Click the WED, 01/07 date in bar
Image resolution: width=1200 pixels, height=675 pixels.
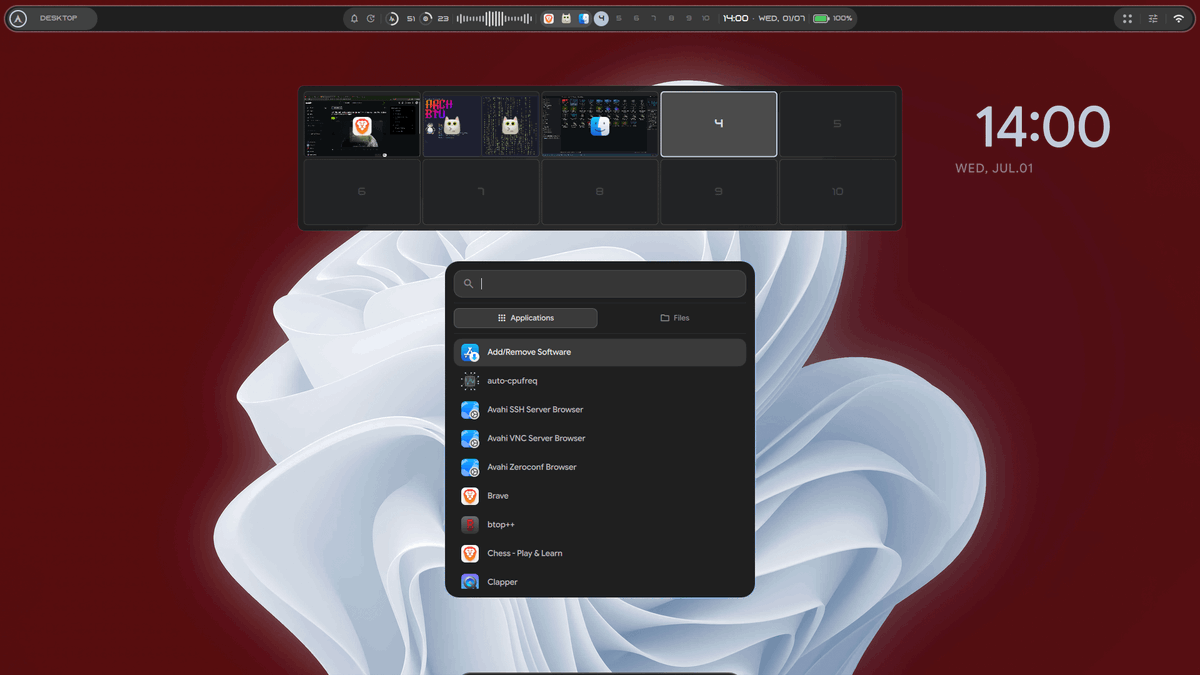click(x=782, y=18)
